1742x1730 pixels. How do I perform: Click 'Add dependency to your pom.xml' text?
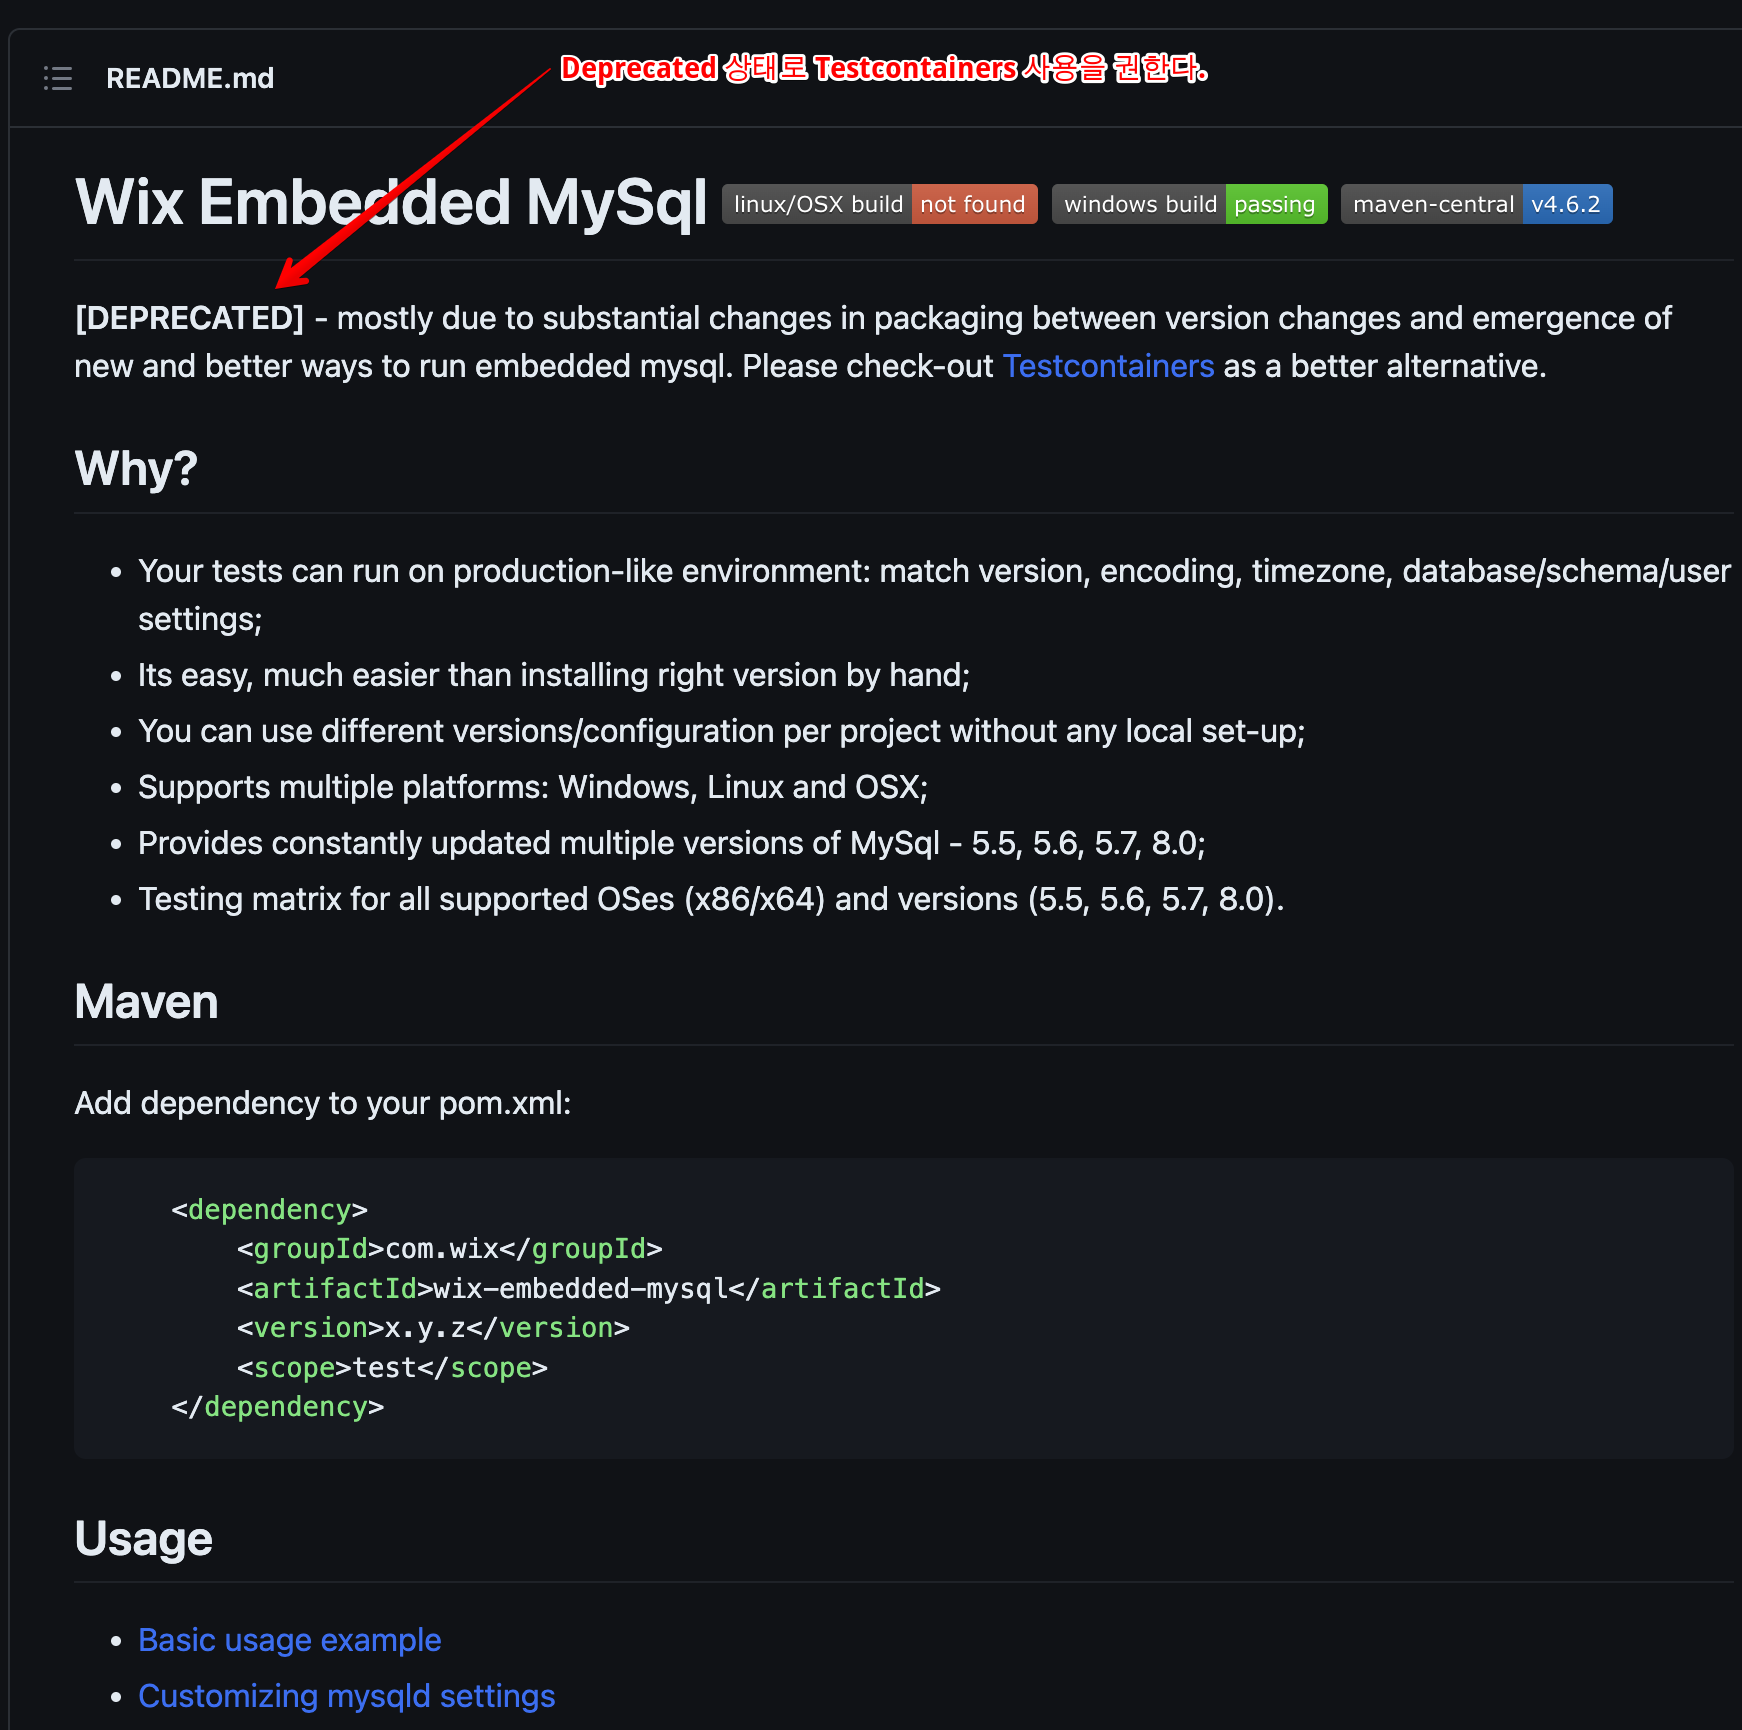tap(323, 1103)
